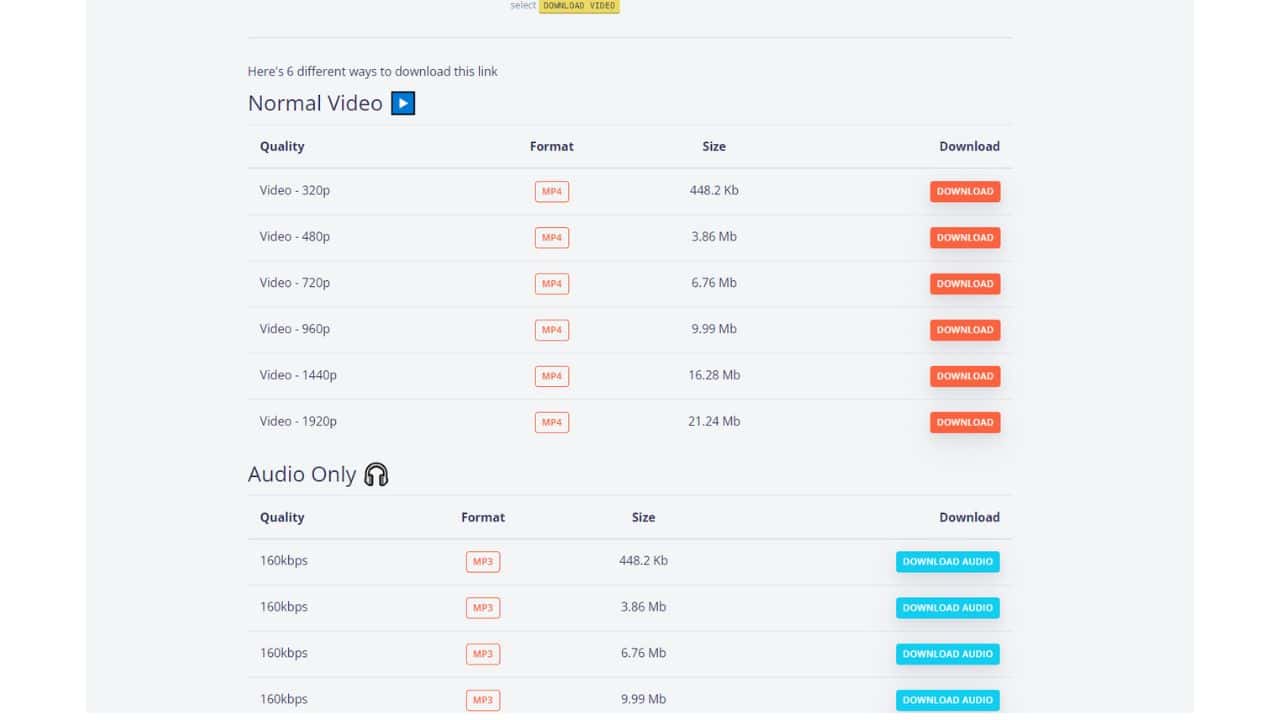Download the 9.99 Mb audio file
This screenshot has width=1280, height=720.
pos(948,699)
